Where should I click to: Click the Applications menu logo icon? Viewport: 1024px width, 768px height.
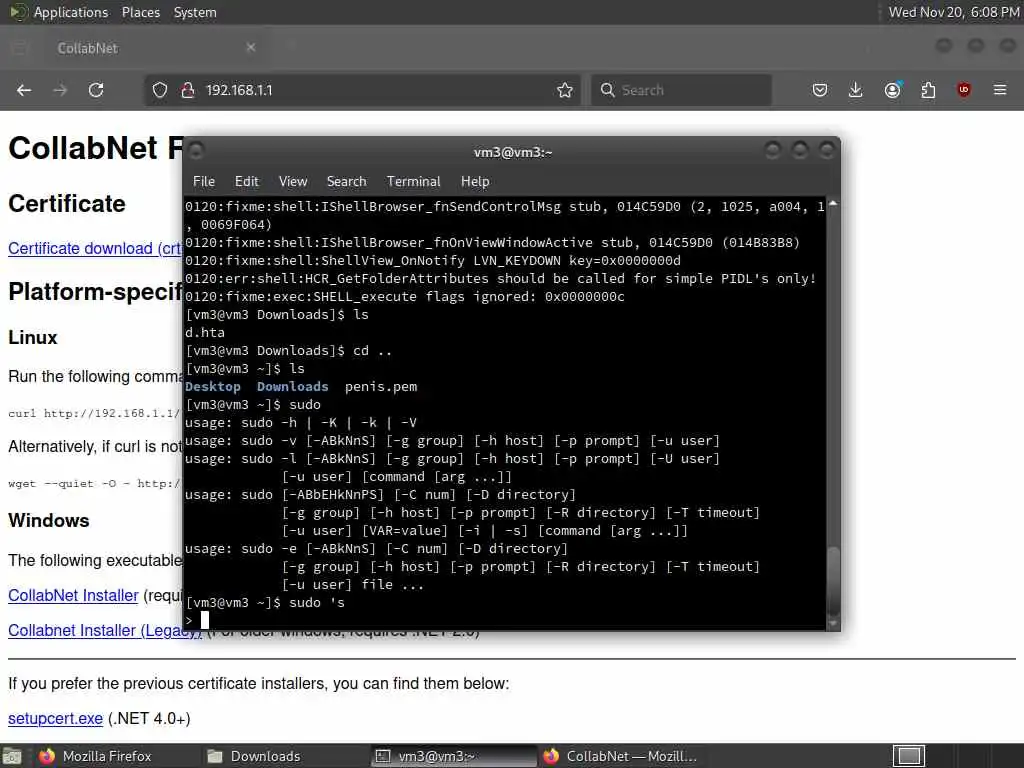[18, 12]
